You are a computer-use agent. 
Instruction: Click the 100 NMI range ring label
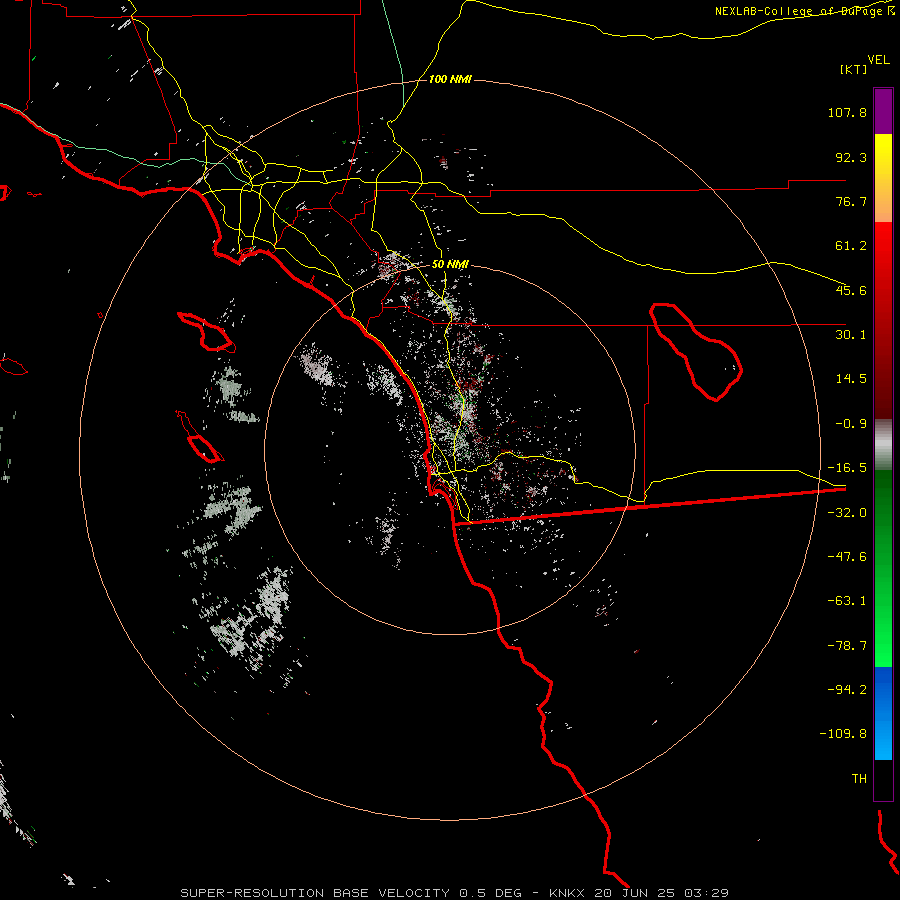click(x=450, y=79)
